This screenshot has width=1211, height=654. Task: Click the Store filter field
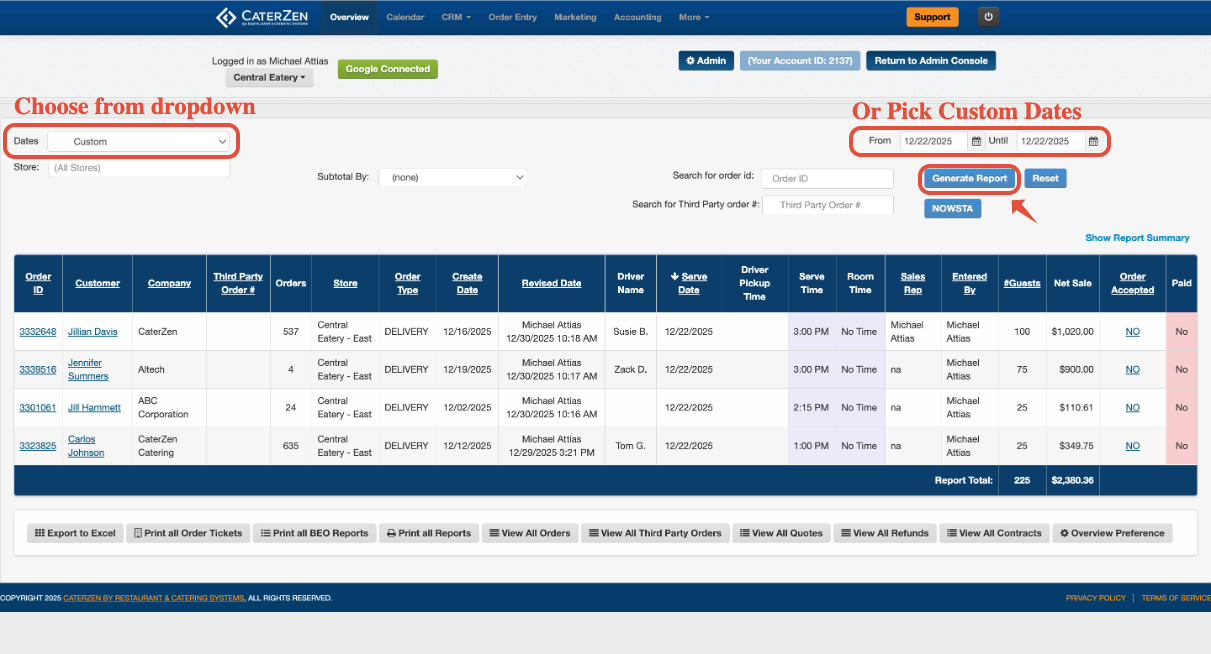click(x=139, y=168)
